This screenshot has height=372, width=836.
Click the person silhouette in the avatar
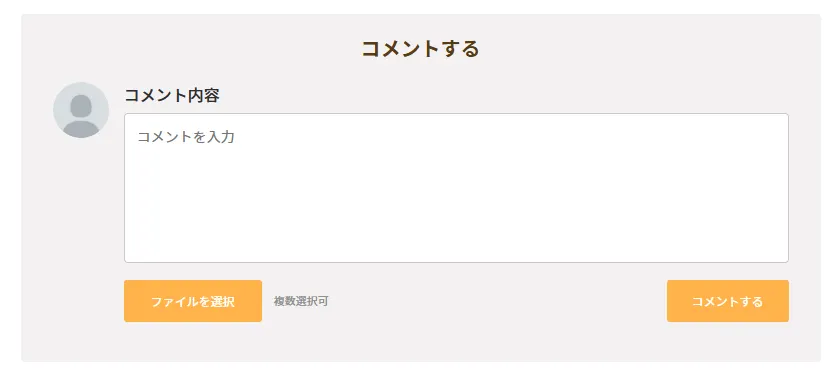click(x=81, y=116)
